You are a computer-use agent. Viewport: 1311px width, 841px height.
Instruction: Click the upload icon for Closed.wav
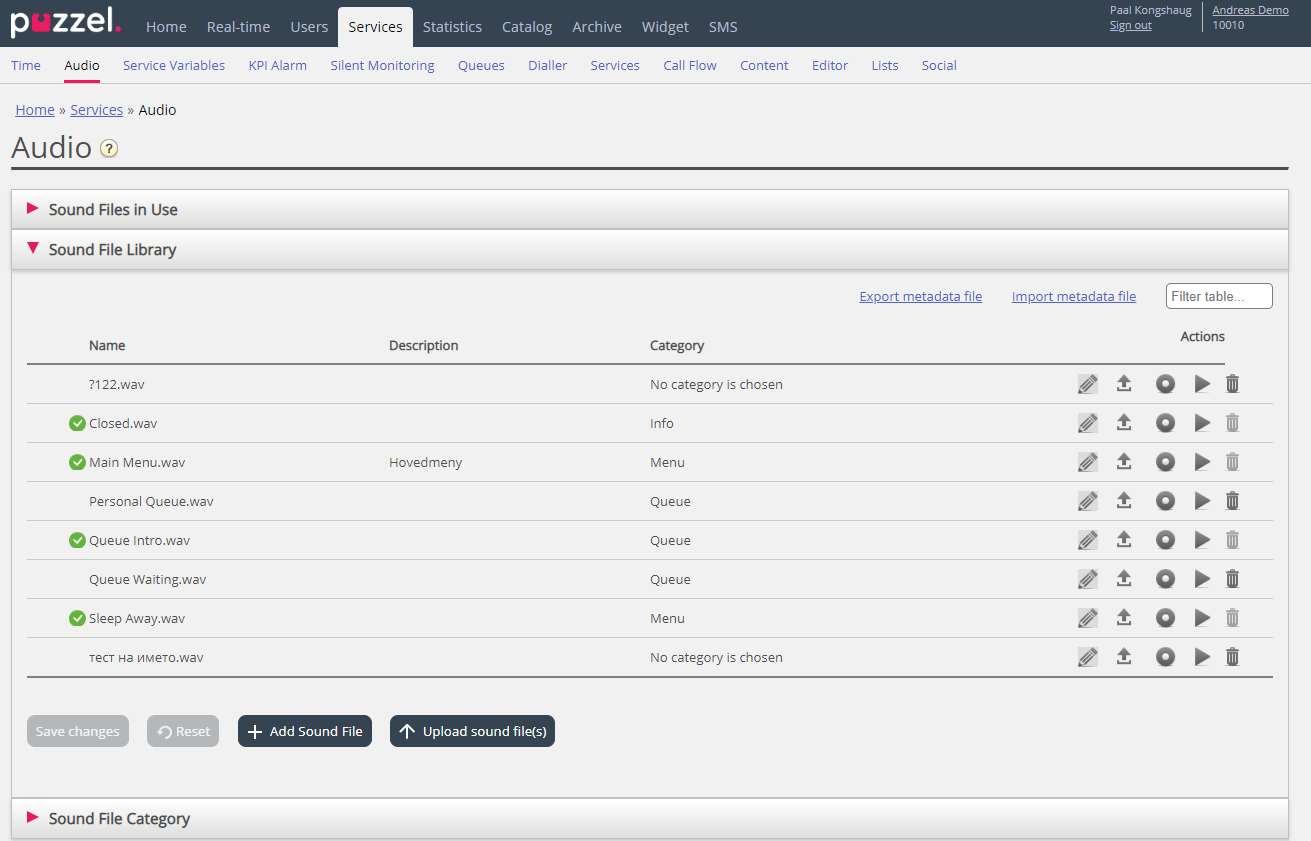point(1124,423)
